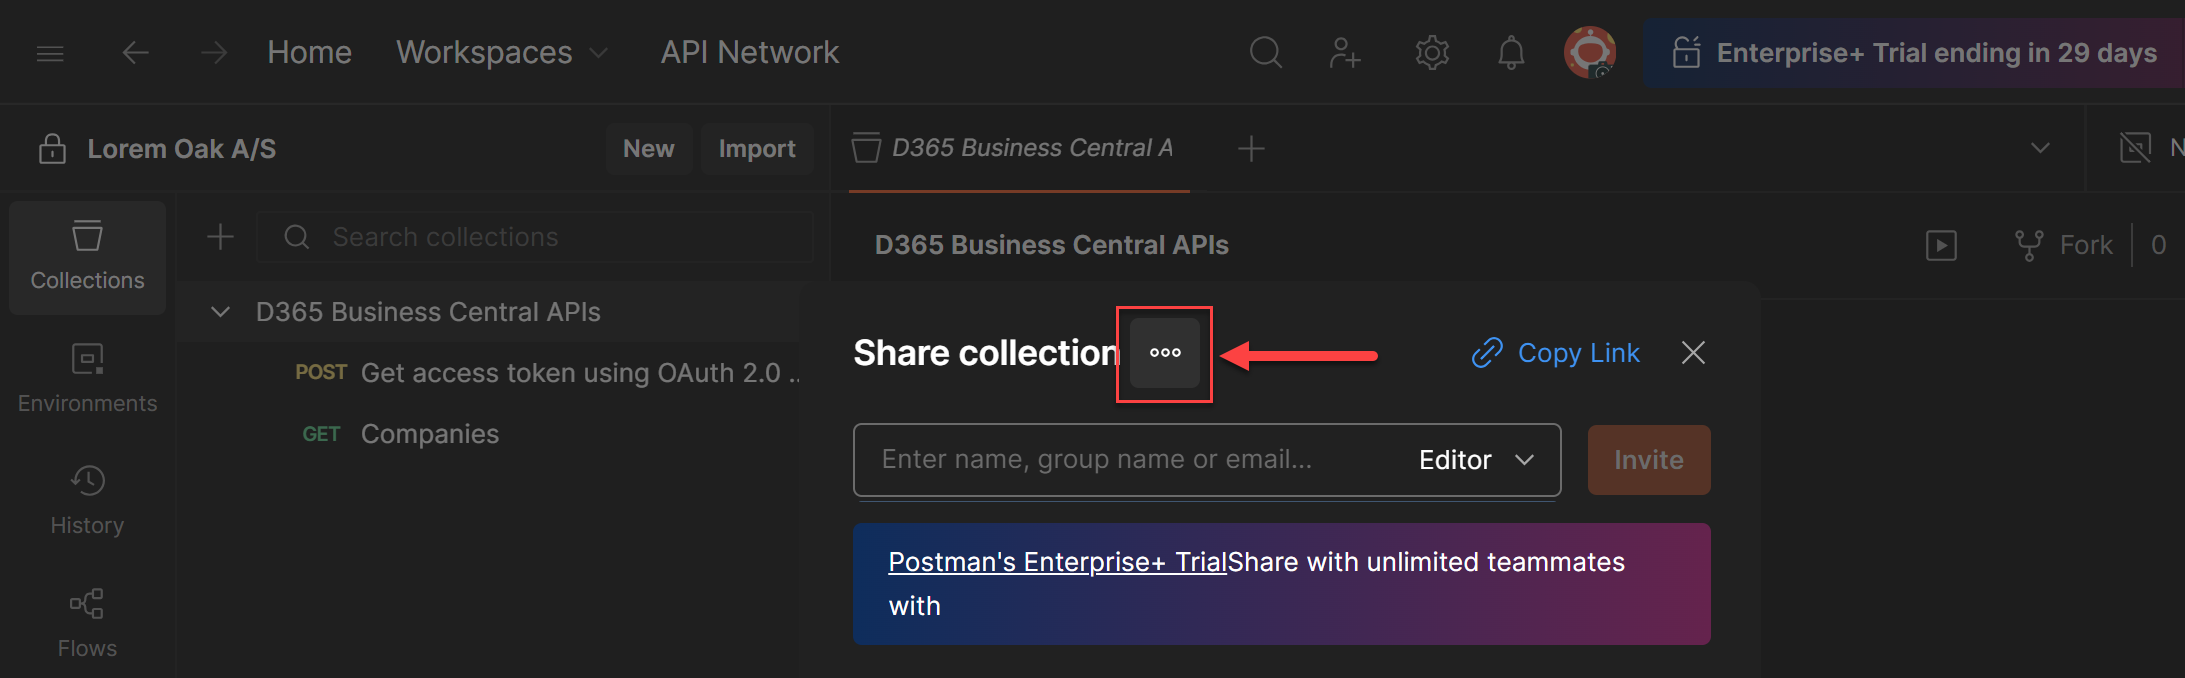This screenshot has width=2185, height=678.
Task: Open the Flows sidebar panel
Action: [x=88, y=624]
